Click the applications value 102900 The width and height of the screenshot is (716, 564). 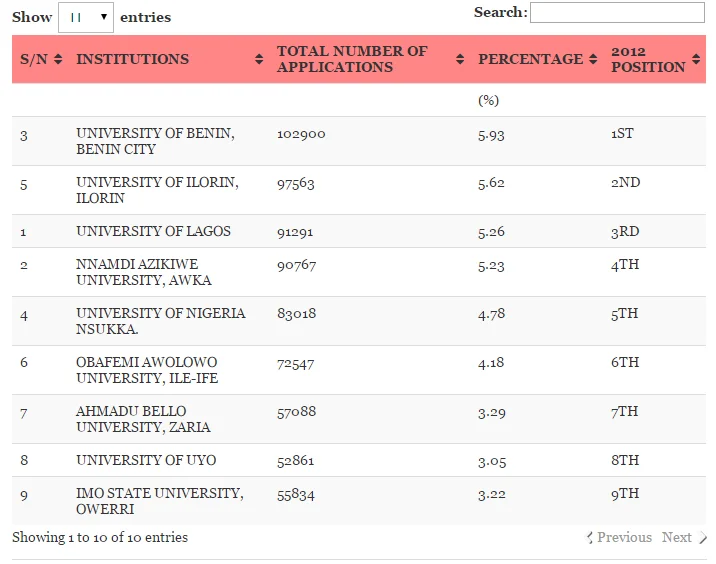tap(301, 134)
